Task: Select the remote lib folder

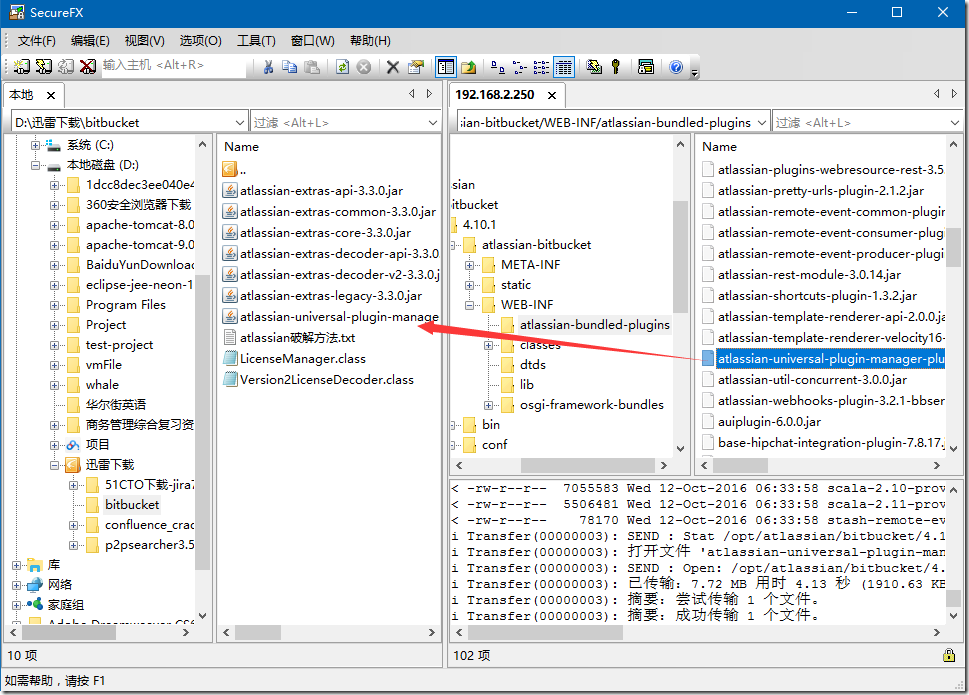Action: (x=527, y=385)
